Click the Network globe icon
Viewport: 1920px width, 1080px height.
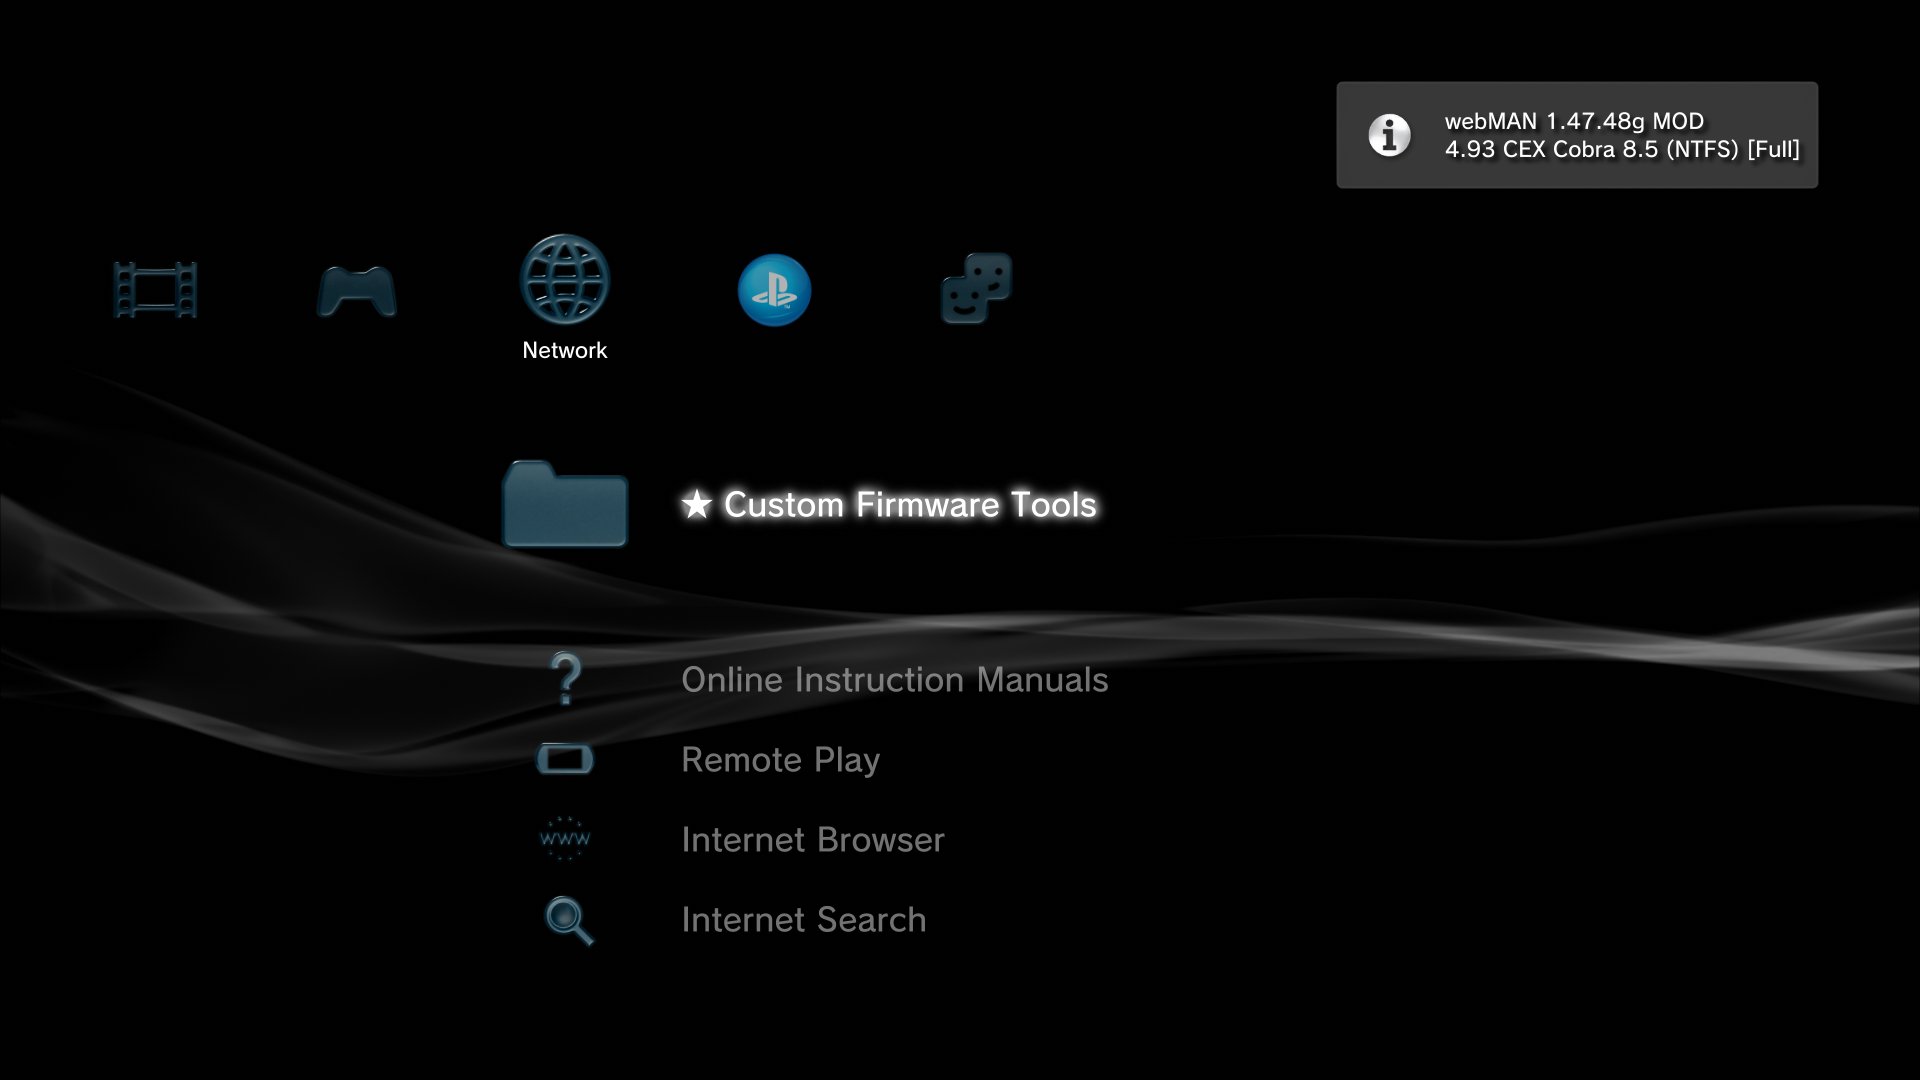click(x=564, y=279)
